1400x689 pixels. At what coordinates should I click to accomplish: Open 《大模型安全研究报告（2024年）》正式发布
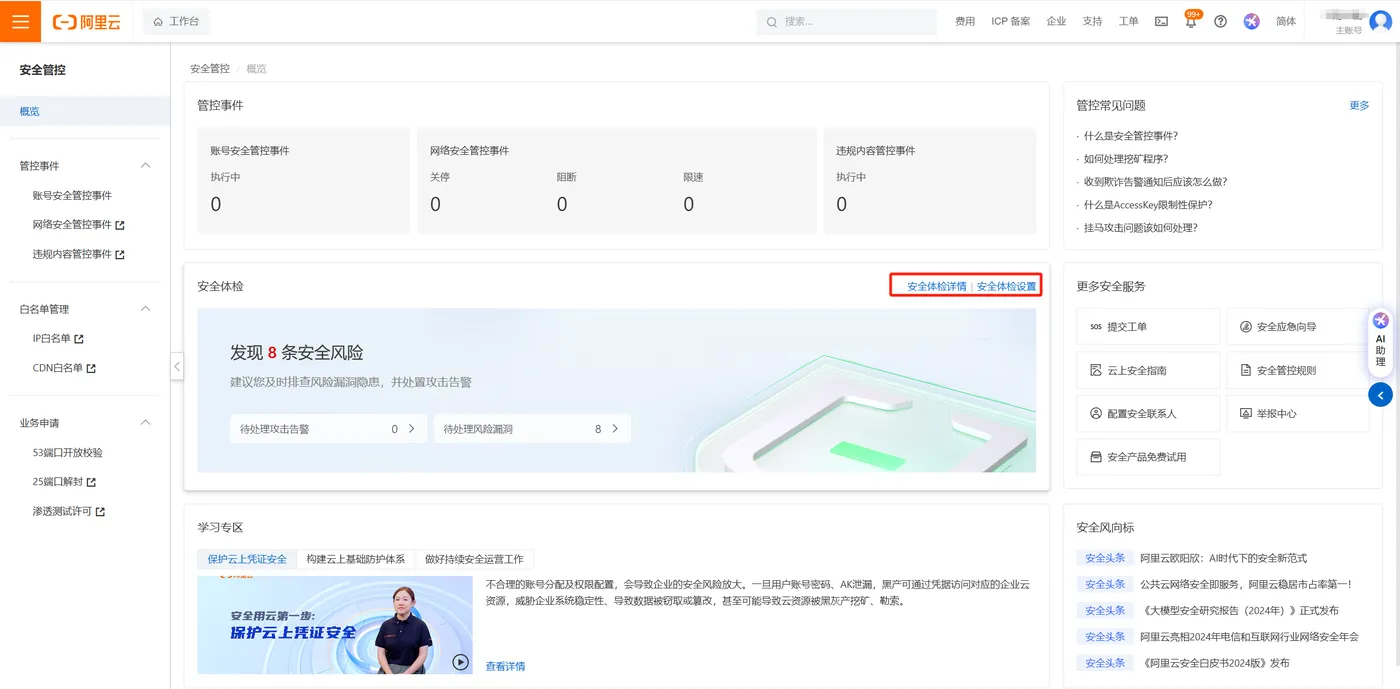click(1239, 610)
